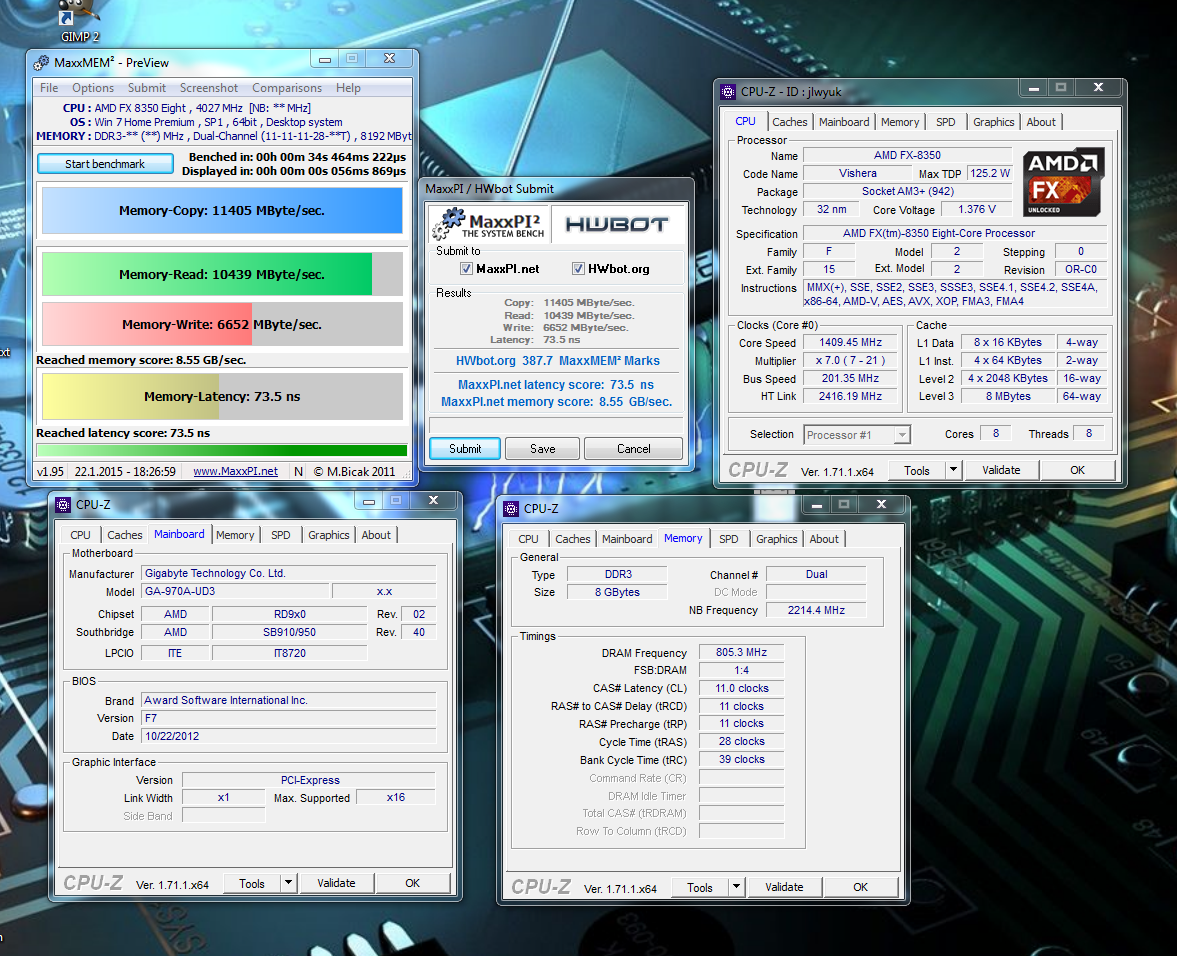
Task: Click the CPU-Z Mainboard window title icon
Action: (63, 504)
